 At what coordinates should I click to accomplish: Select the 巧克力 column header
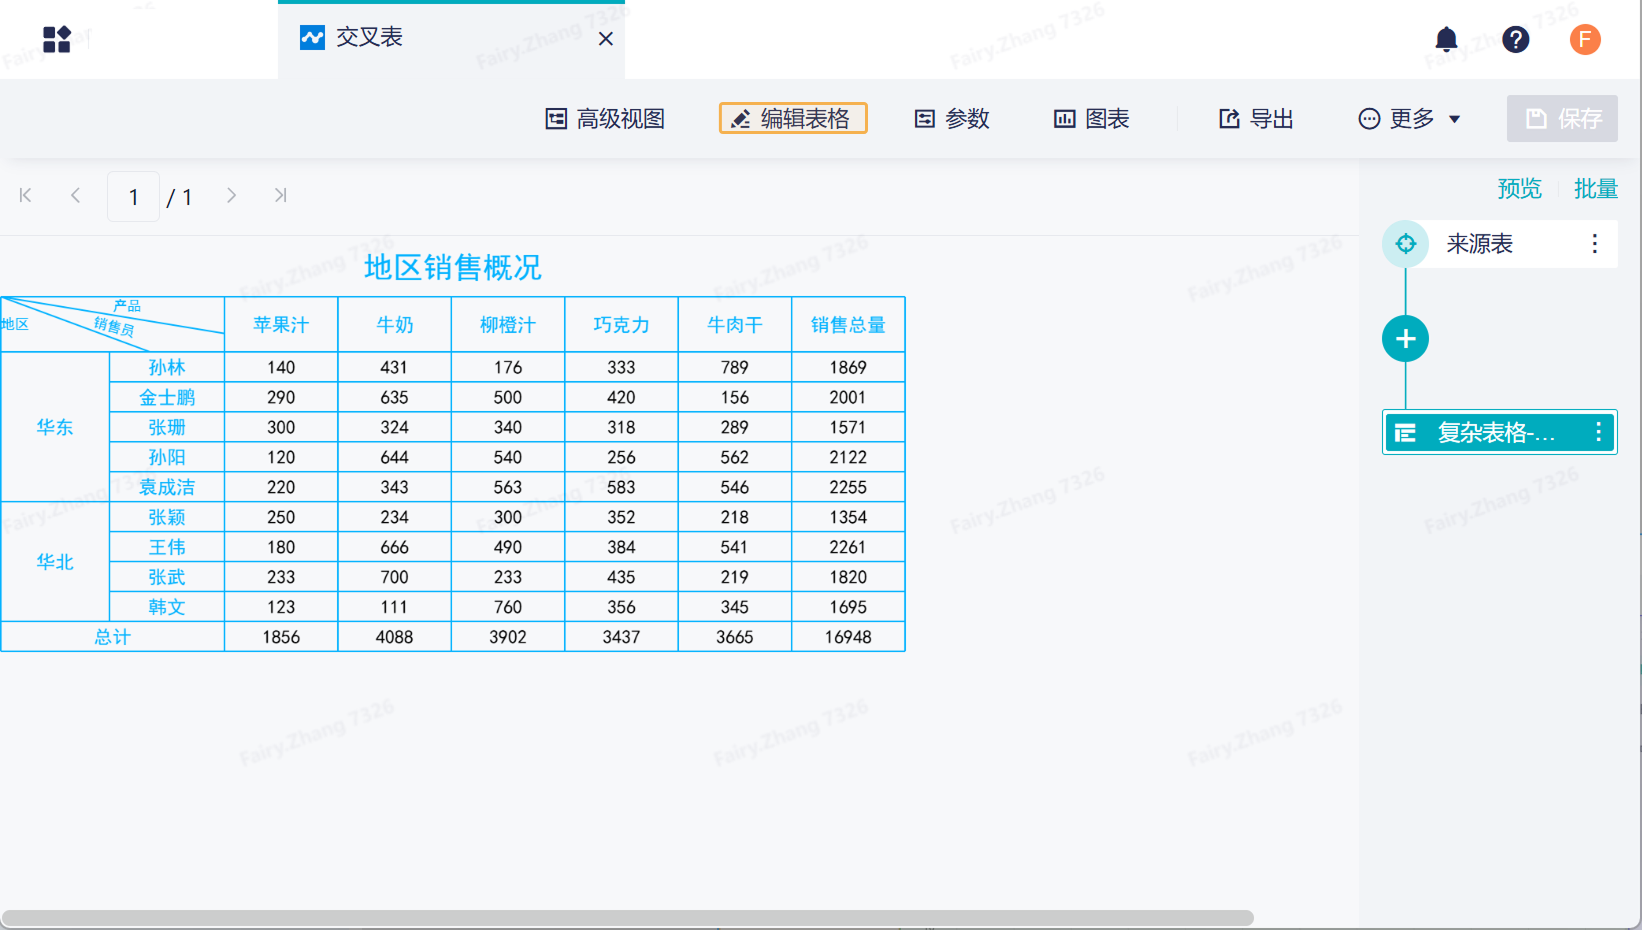pyautogui.click(x=622, y=325)
